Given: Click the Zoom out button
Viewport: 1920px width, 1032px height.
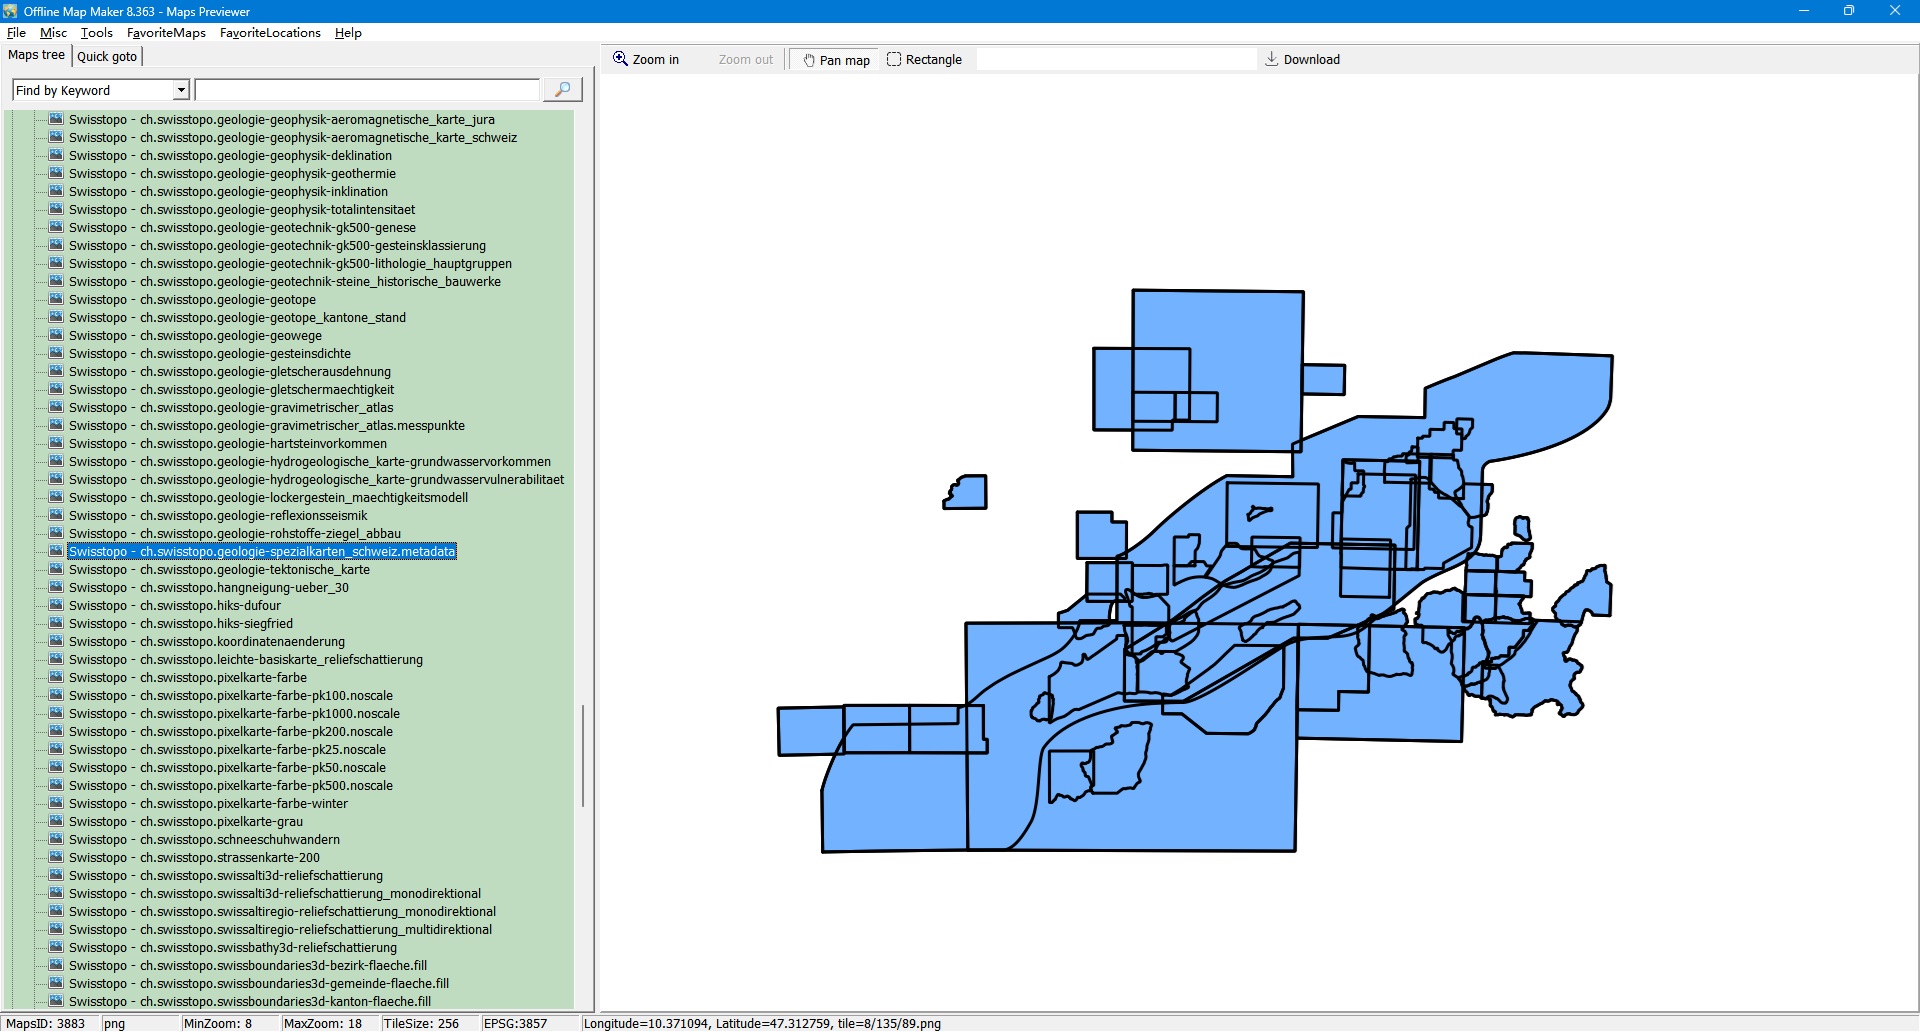Looking at the screenshot, I should pyautogui.click(x=745, y=60).
